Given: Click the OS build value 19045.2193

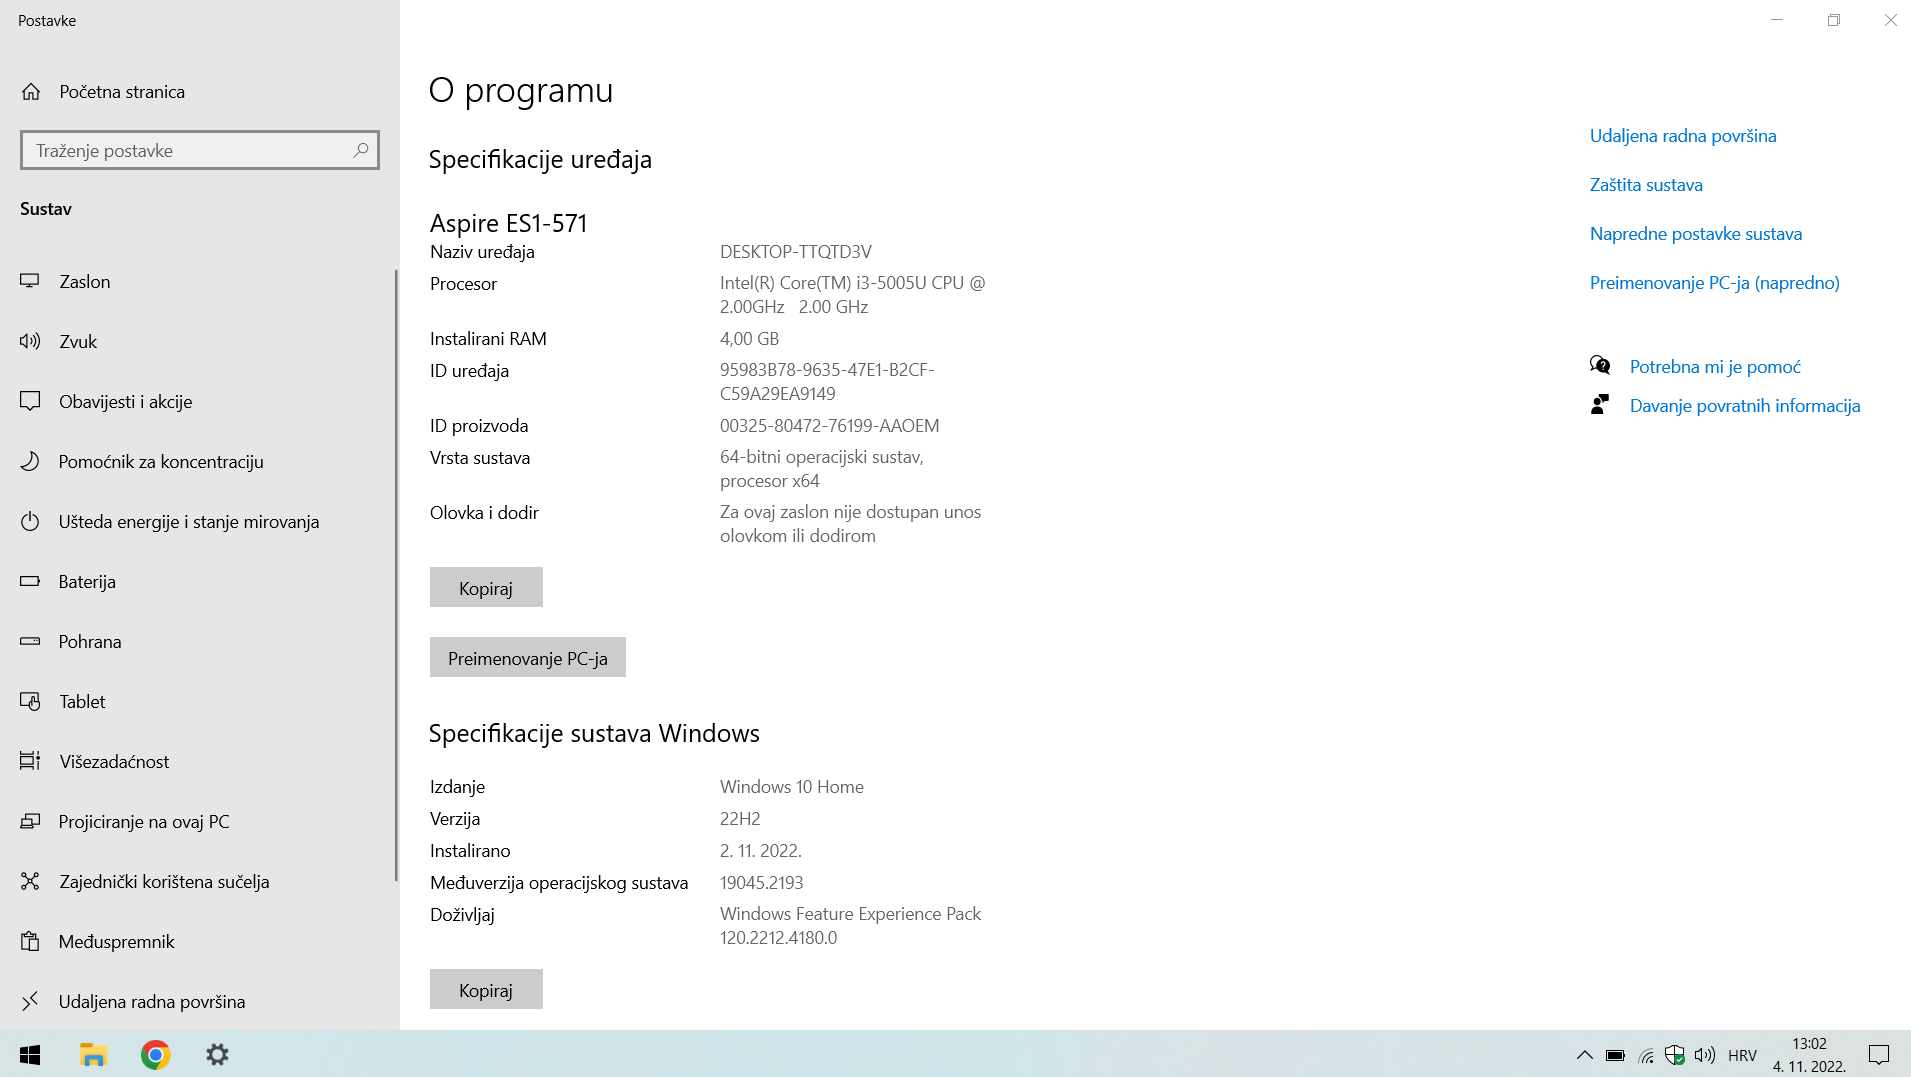Looking at the screenshot, I should point(762,883).
